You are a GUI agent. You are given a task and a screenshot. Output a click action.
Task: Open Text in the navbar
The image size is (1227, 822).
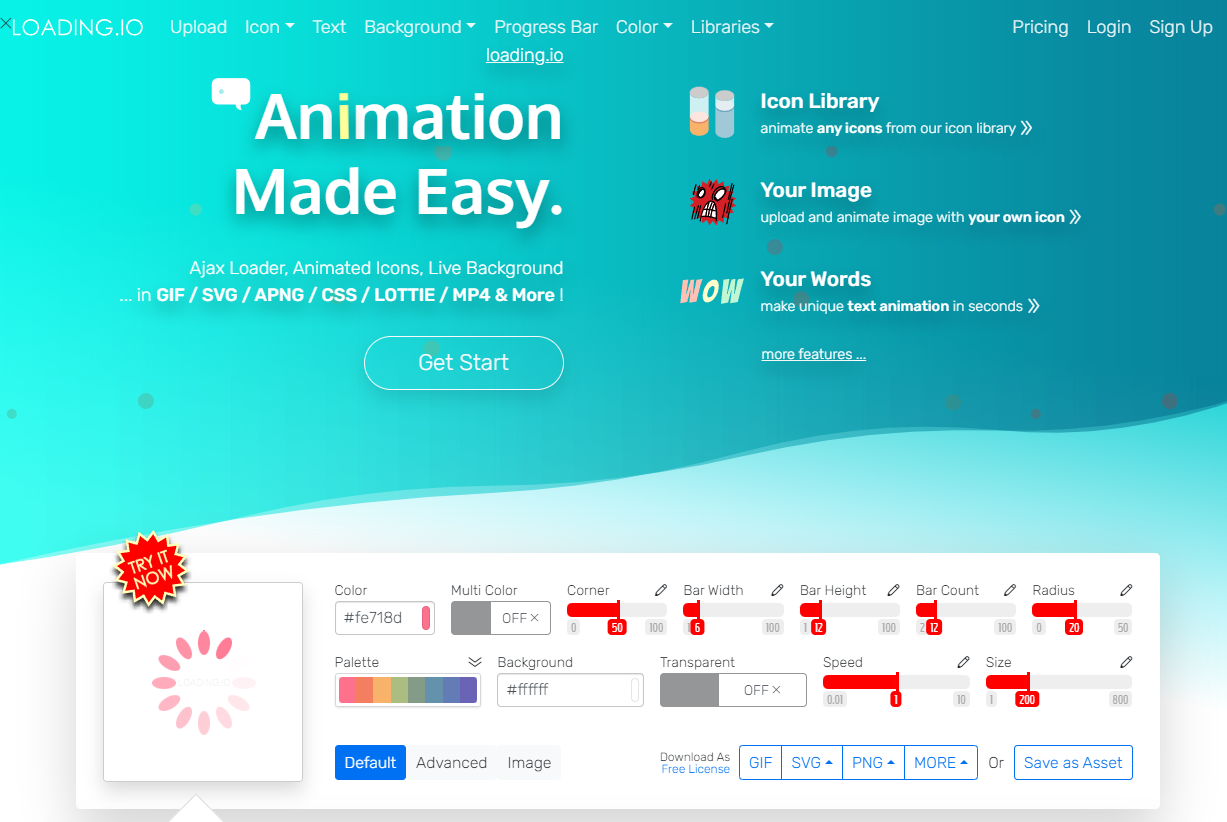[x=329, y=27]
